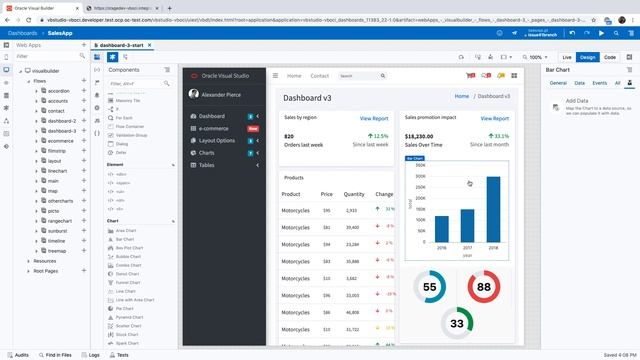Open Audits in bottom bar
This screenshot has width=640, height=360.
pos(18,355)
